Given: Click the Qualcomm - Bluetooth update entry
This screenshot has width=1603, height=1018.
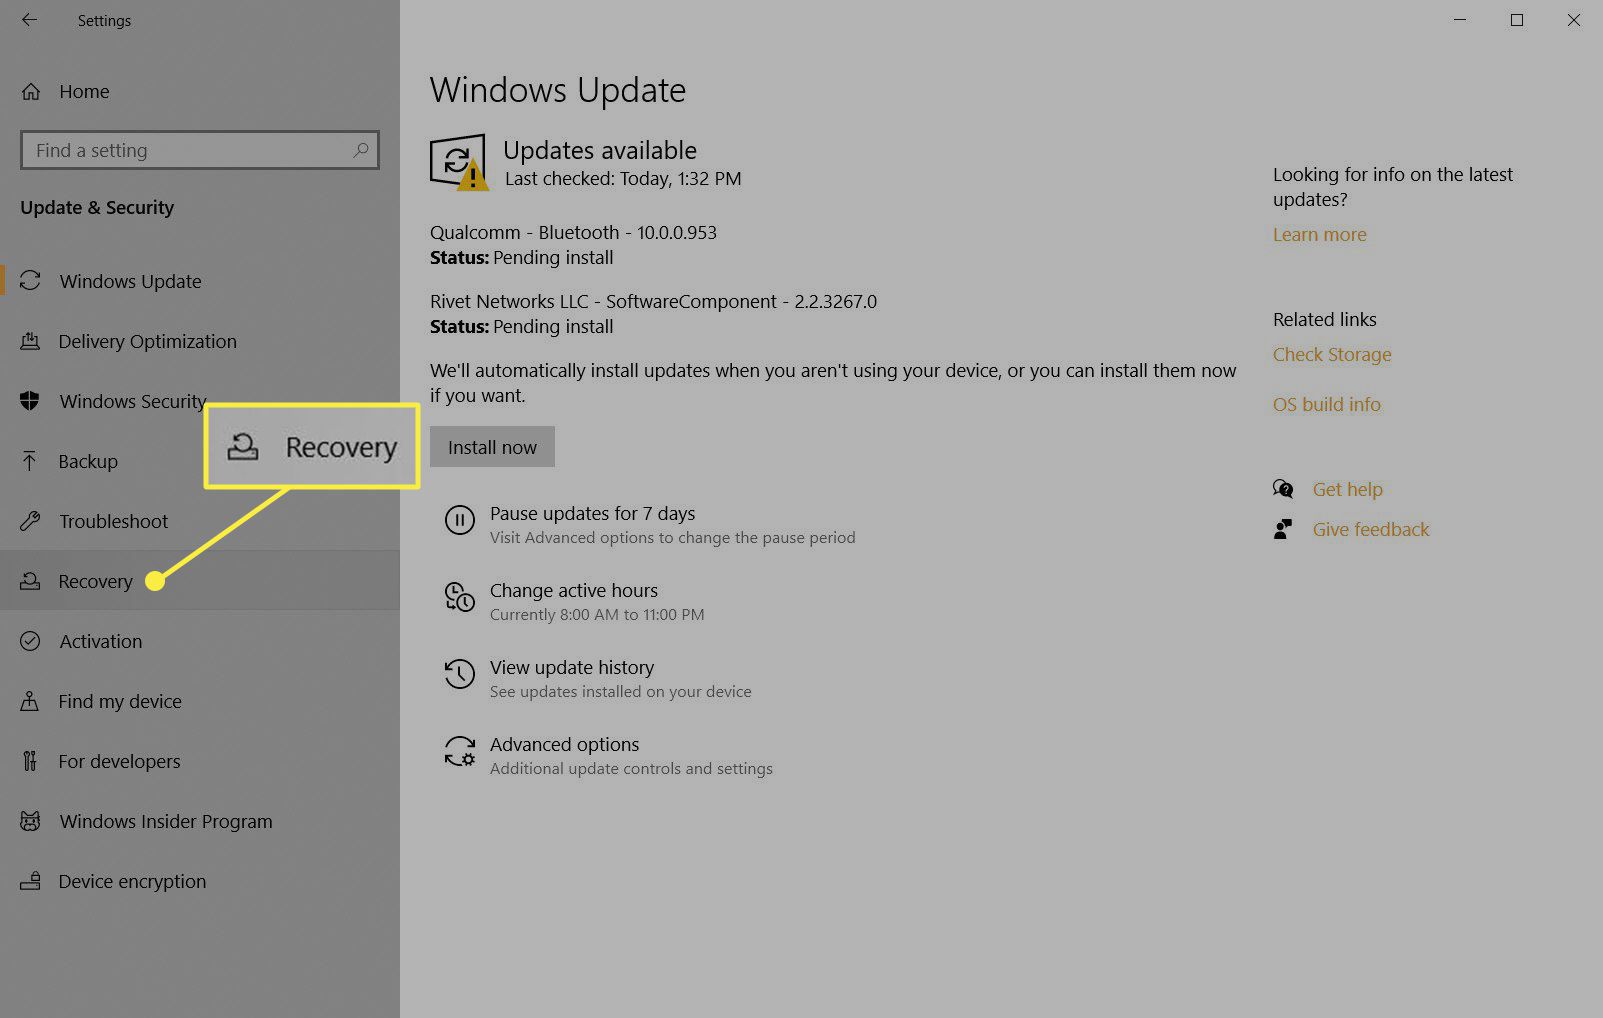Looking at the screenshot, I should point(573,232).
